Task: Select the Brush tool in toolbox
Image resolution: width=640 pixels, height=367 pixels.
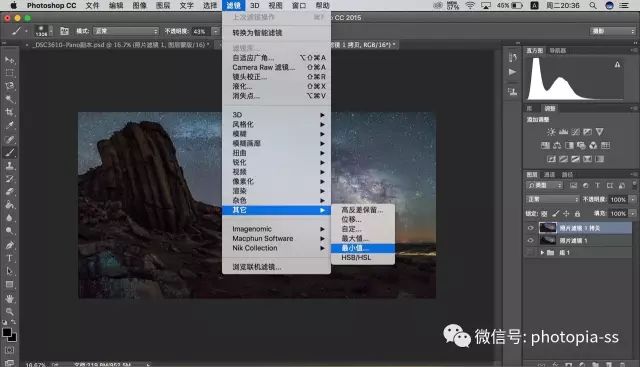Action: pos(9,153)
